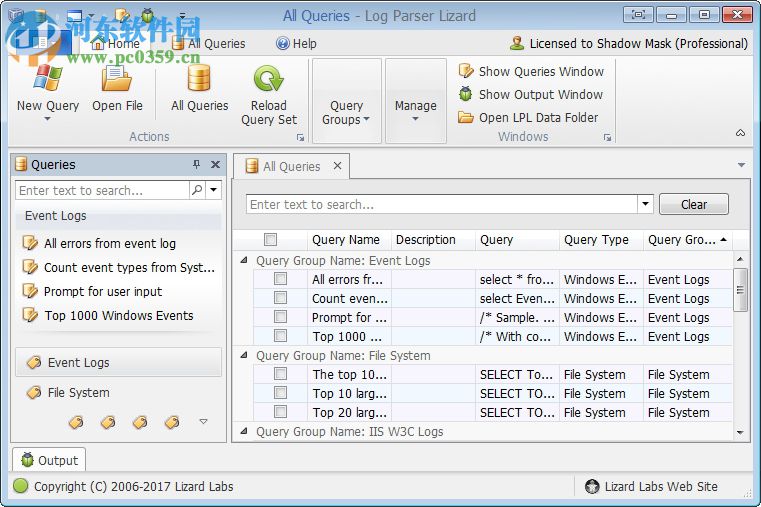Screen dimensions: 761x507
Task: Collapse Query Group Name: IIS W3C Logs
Action: [244, 431]
